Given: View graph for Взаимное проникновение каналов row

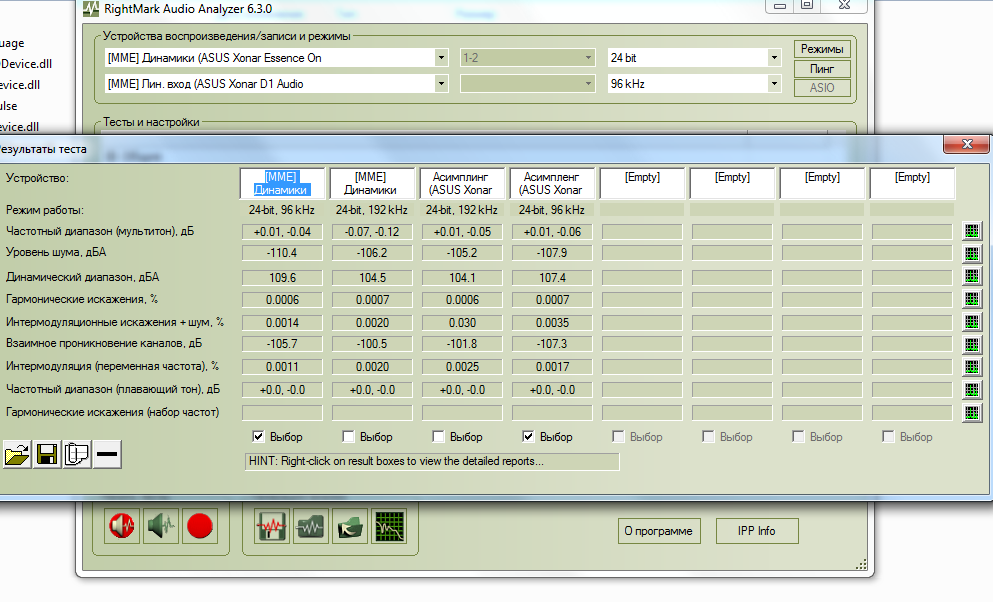Looking at the screenshot, I should 971,344.
